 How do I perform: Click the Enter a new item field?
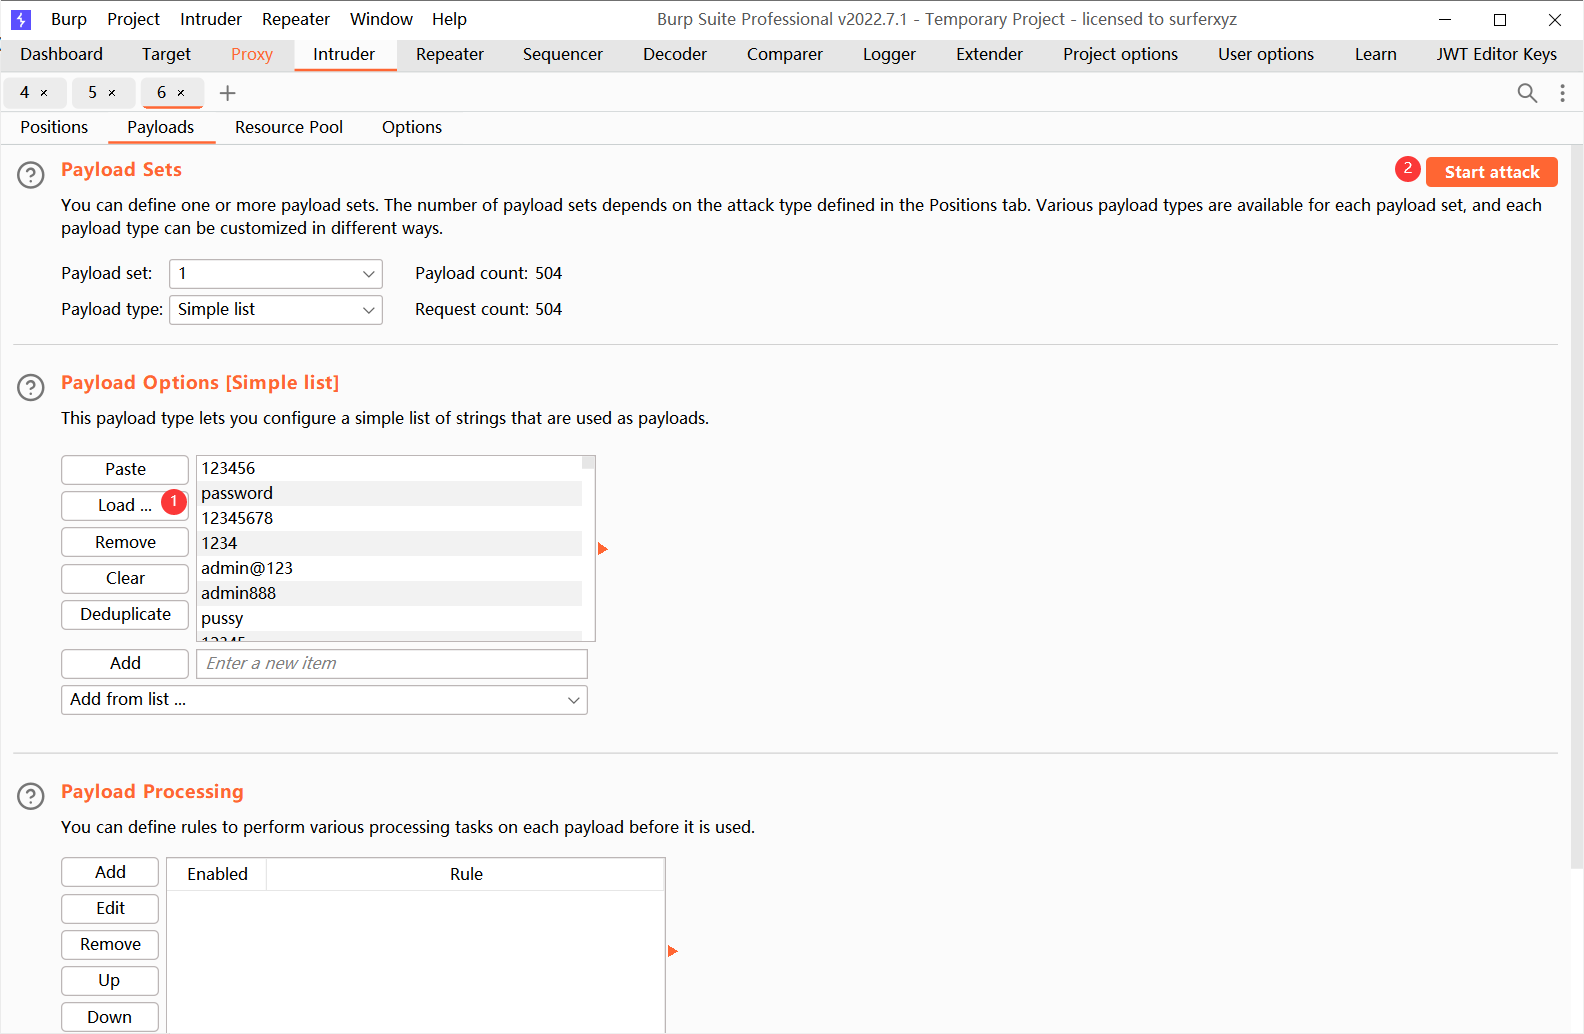click(x=392, y=664)
